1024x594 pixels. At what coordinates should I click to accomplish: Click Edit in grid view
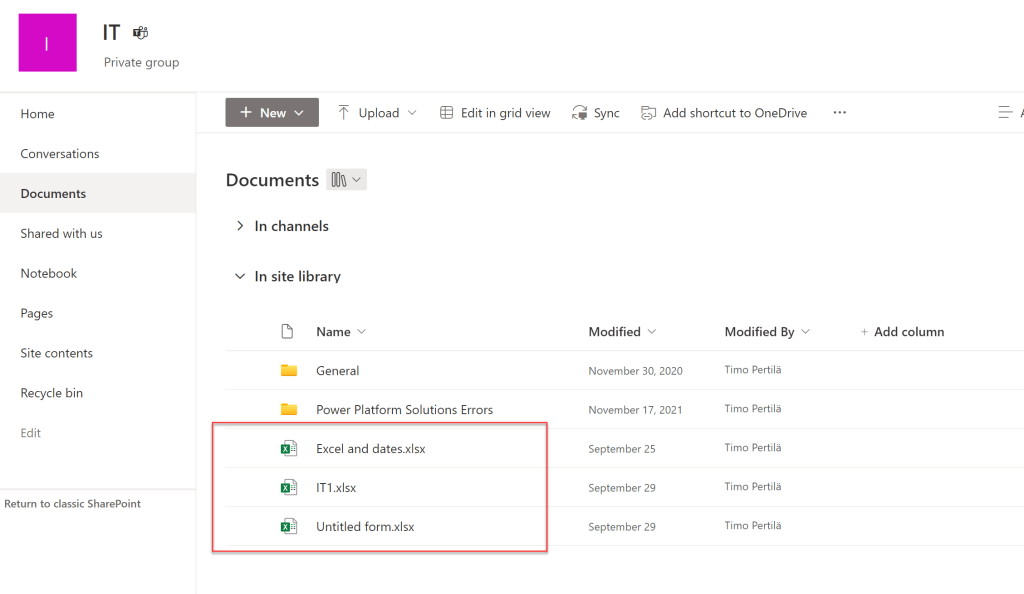495,113
